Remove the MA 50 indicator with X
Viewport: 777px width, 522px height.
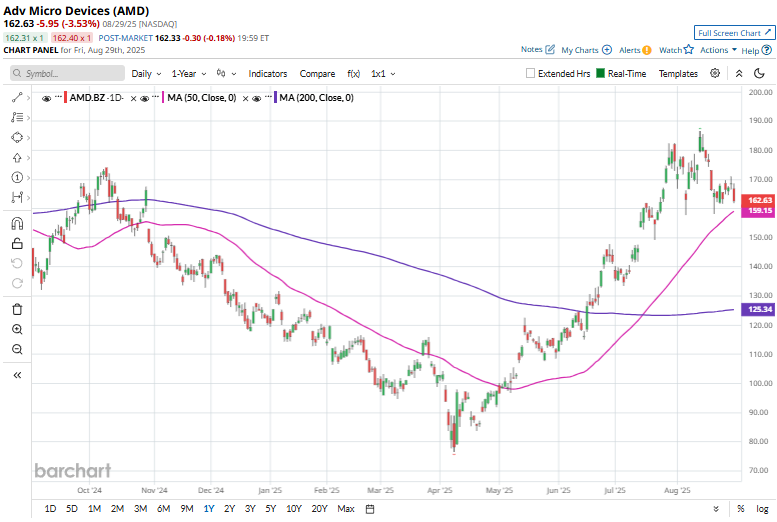(x=245, y=99)
